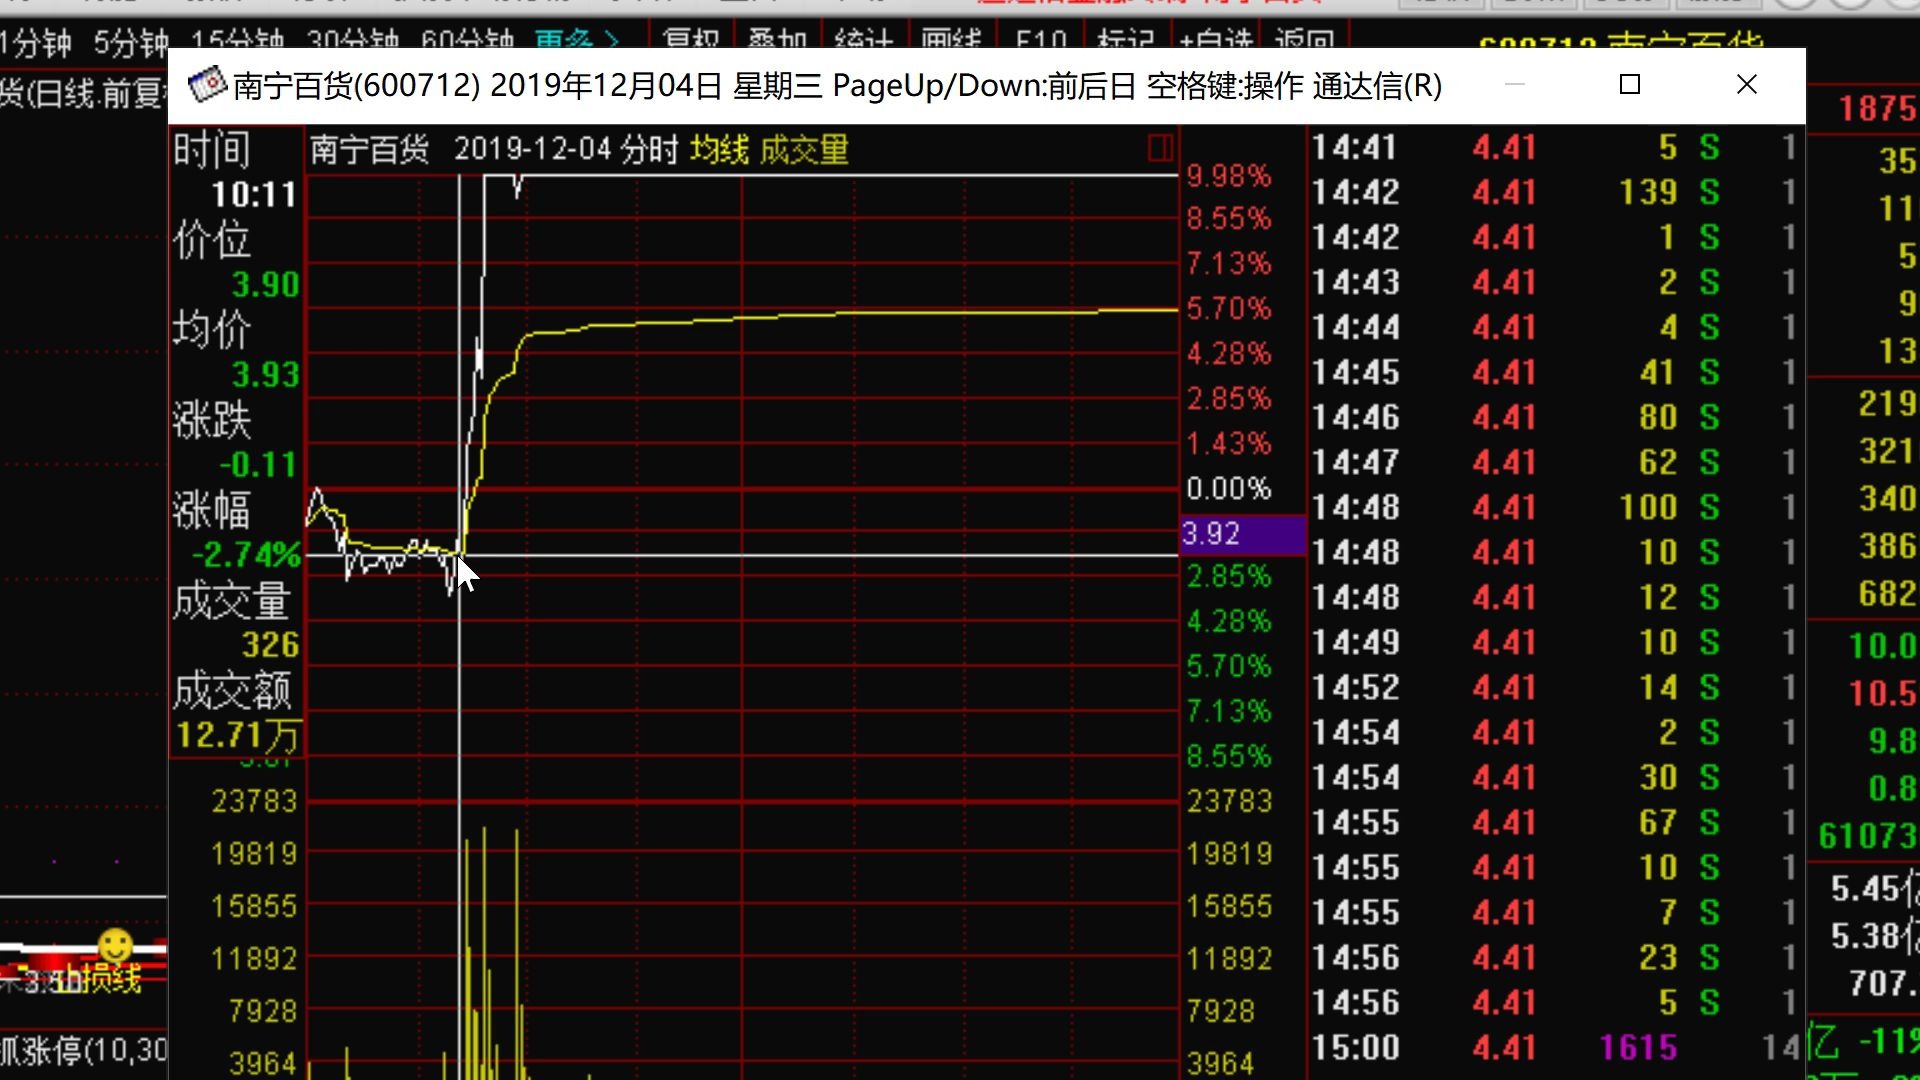Click 均价 value 3.93
The height and width of the screenshot is (1080, 1920).
point(265,375)
